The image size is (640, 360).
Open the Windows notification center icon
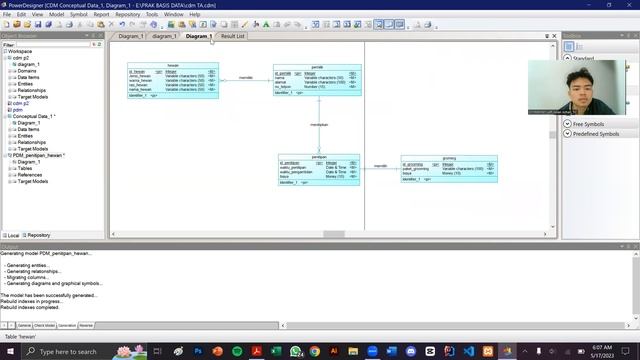point(625,351)
